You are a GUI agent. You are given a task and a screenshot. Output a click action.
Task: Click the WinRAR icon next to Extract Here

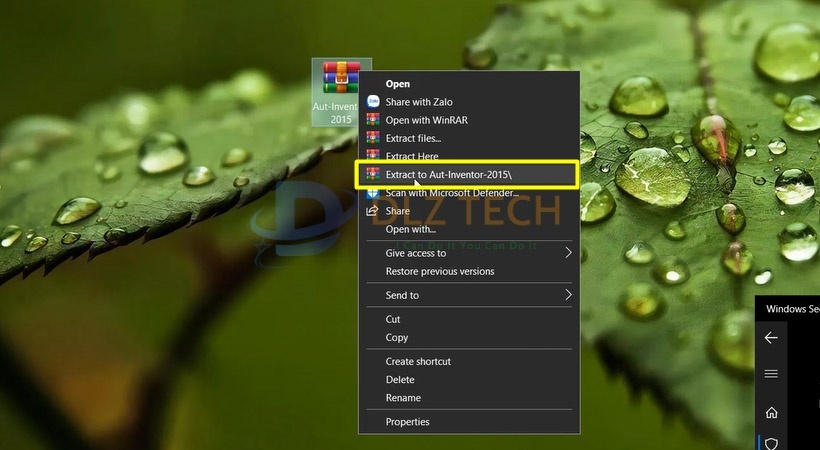[x=373, y=155]
